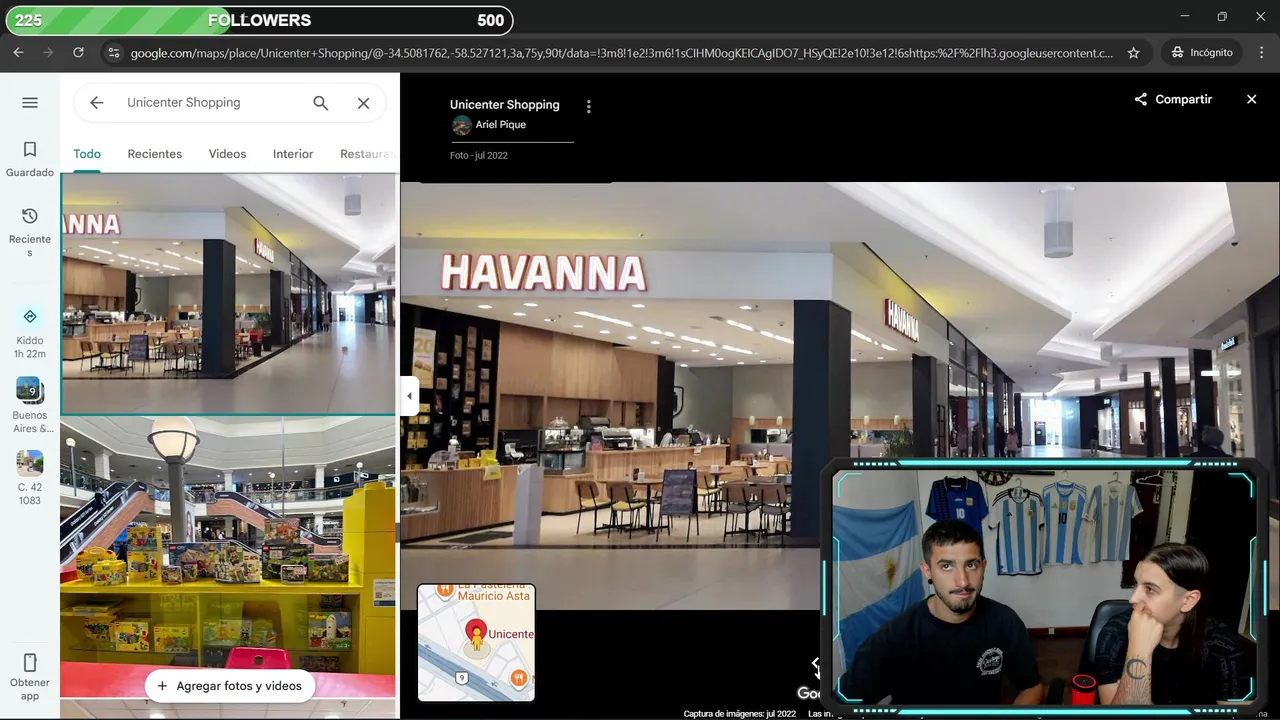Click browser forward arrow
This screenshot has height=720, width=1280.
tap(48, 52)
